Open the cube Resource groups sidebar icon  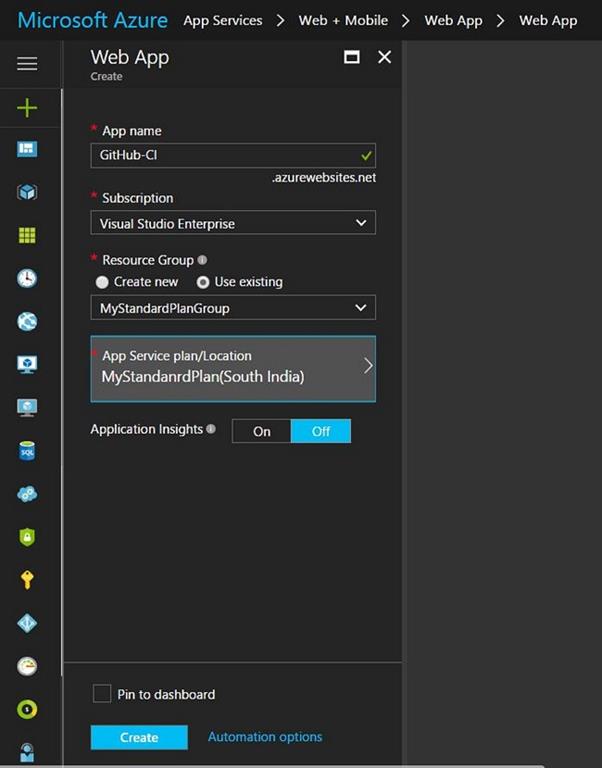27,192
